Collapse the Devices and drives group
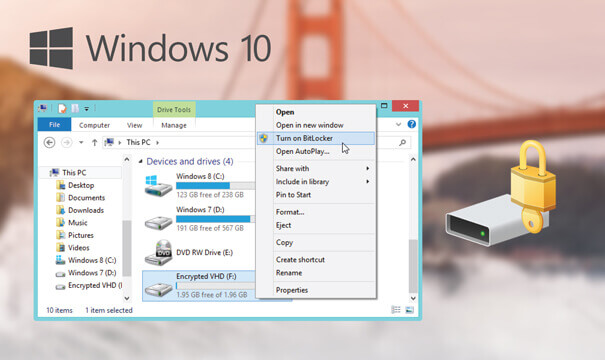The image size is (605, 360). point(140,162)
